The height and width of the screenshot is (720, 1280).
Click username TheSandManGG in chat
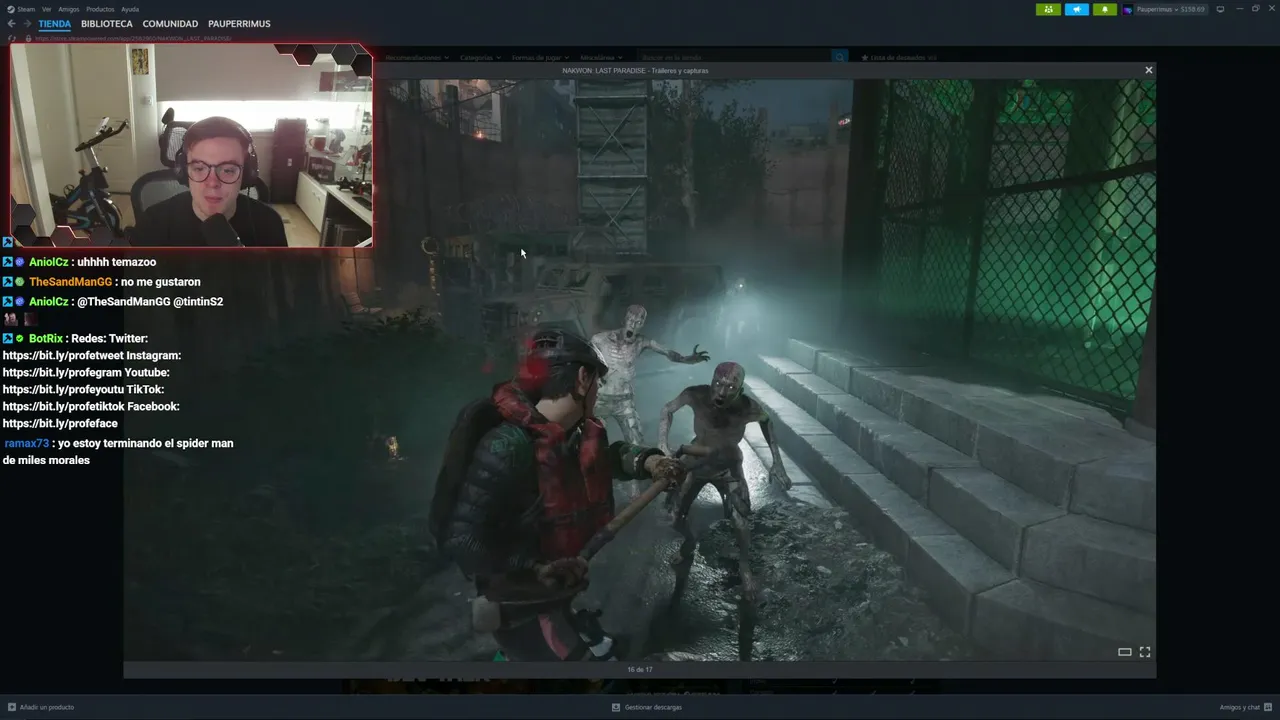(x=70, y=282)
